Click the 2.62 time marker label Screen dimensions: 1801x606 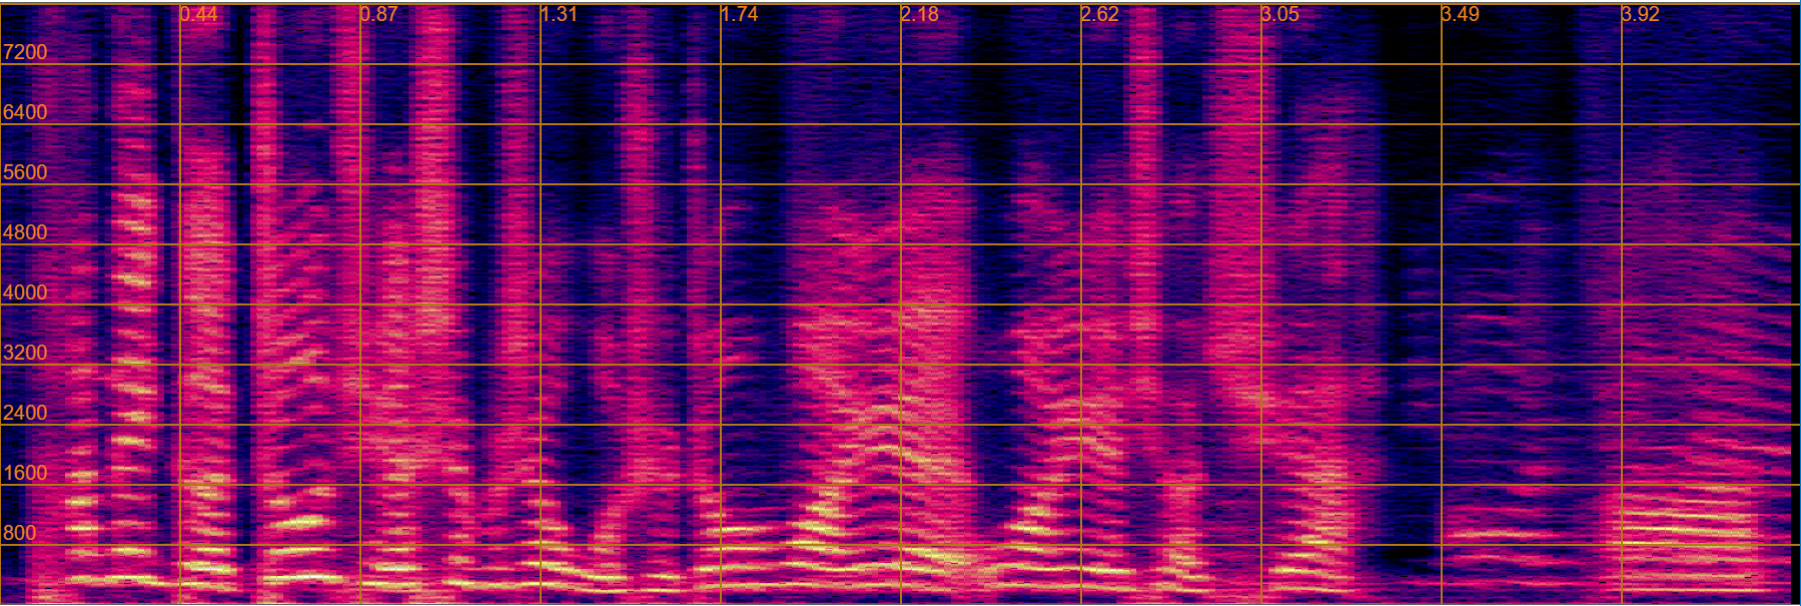point(1099,14)
